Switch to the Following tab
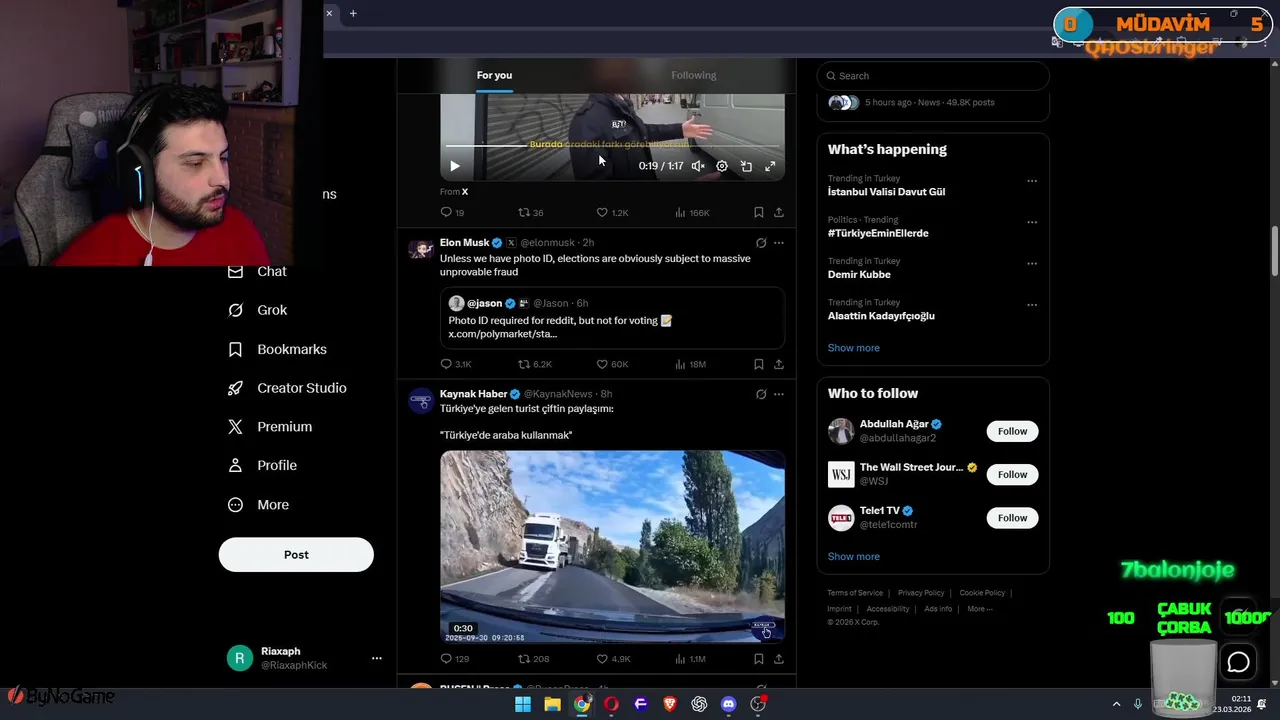This screenshot has width=1280, height=720. click(x=694, y=75)
